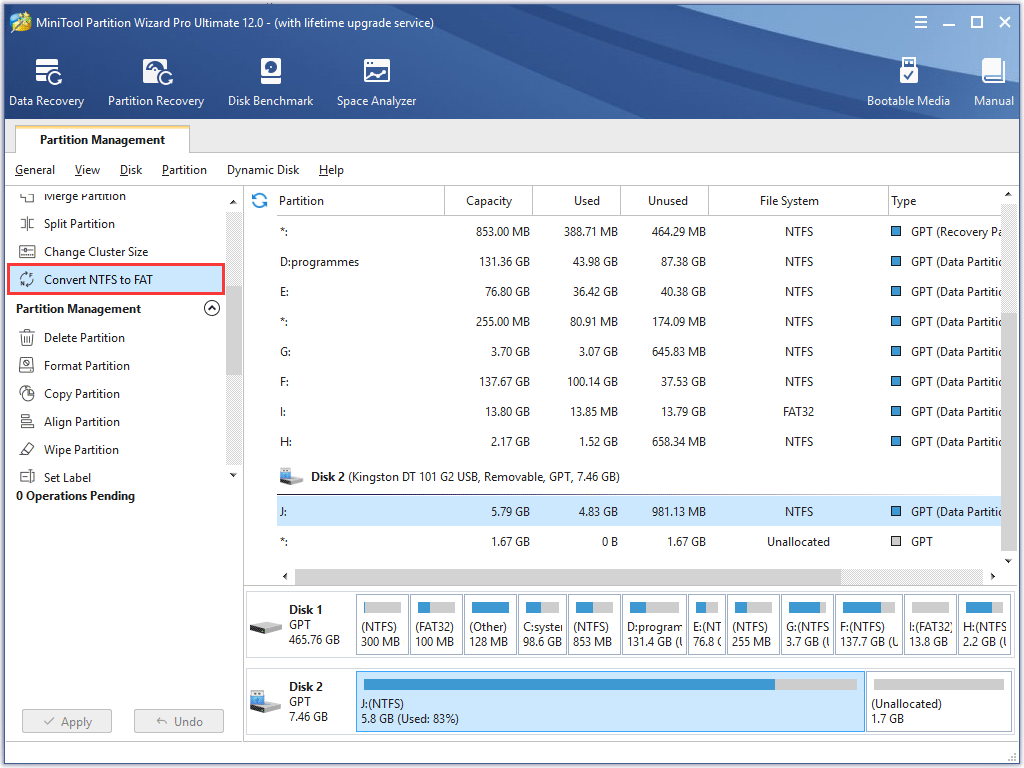Select Split Partition in sidebar

[x=79, y=223]
